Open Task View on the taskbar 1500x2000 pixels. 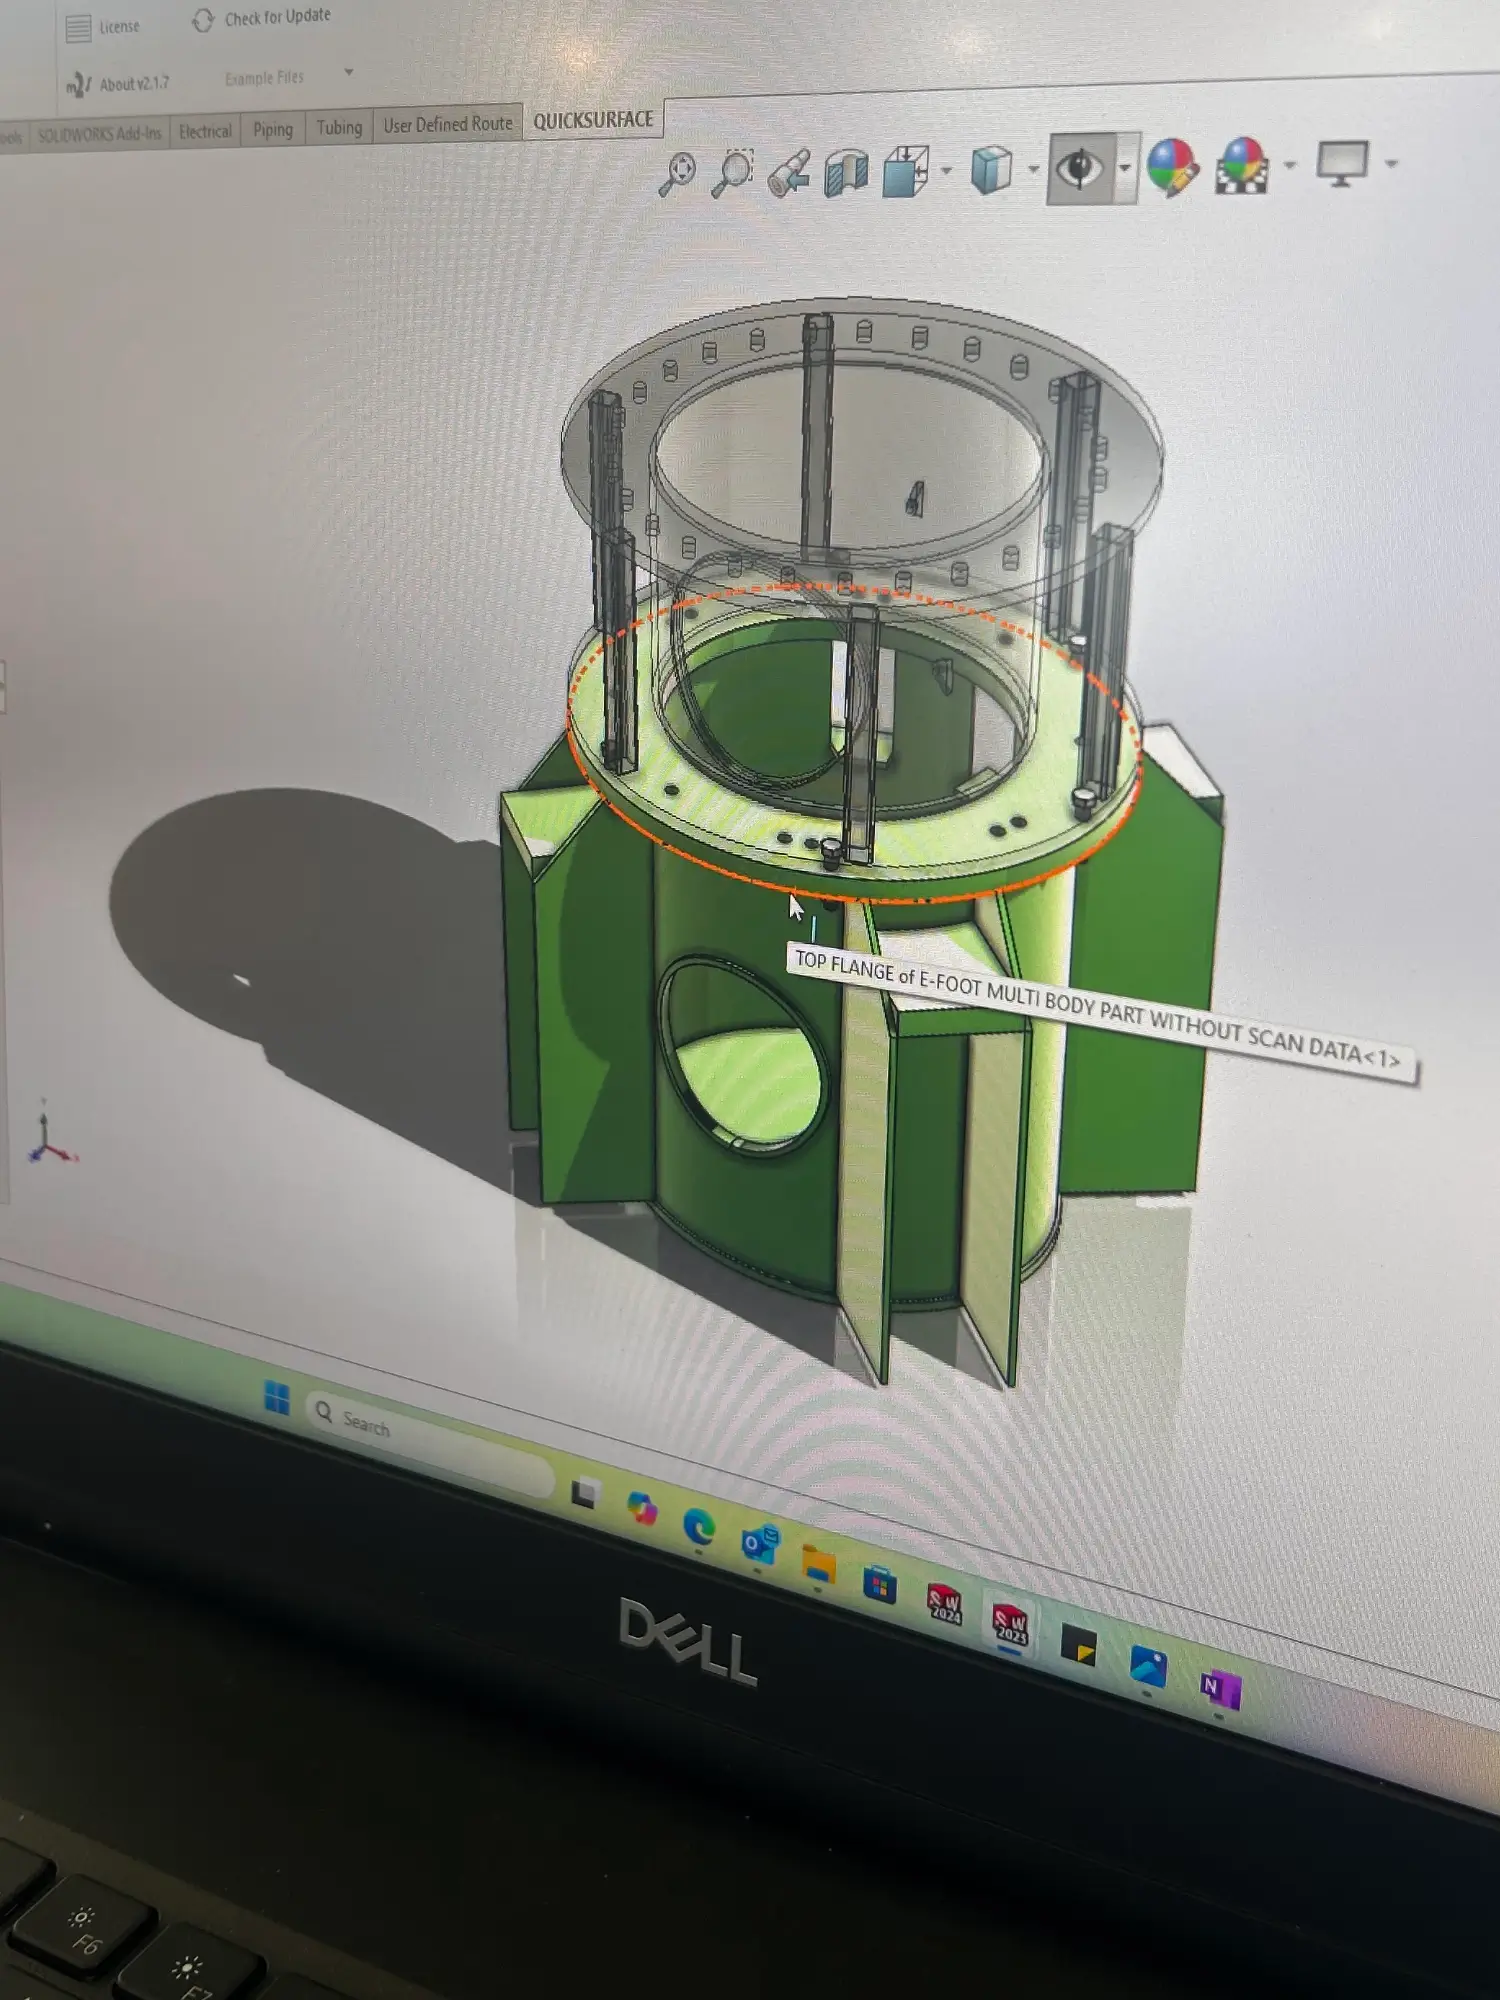click(x=585, y=1493)
